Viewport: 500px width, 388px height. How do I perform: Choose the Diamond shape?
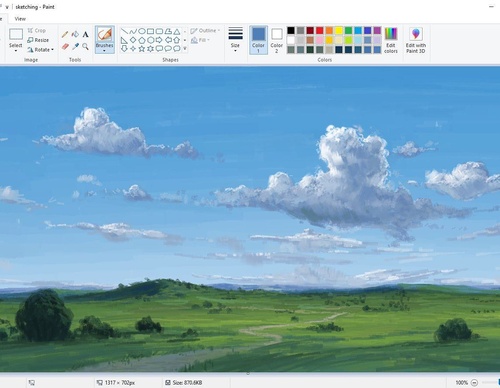133,40
